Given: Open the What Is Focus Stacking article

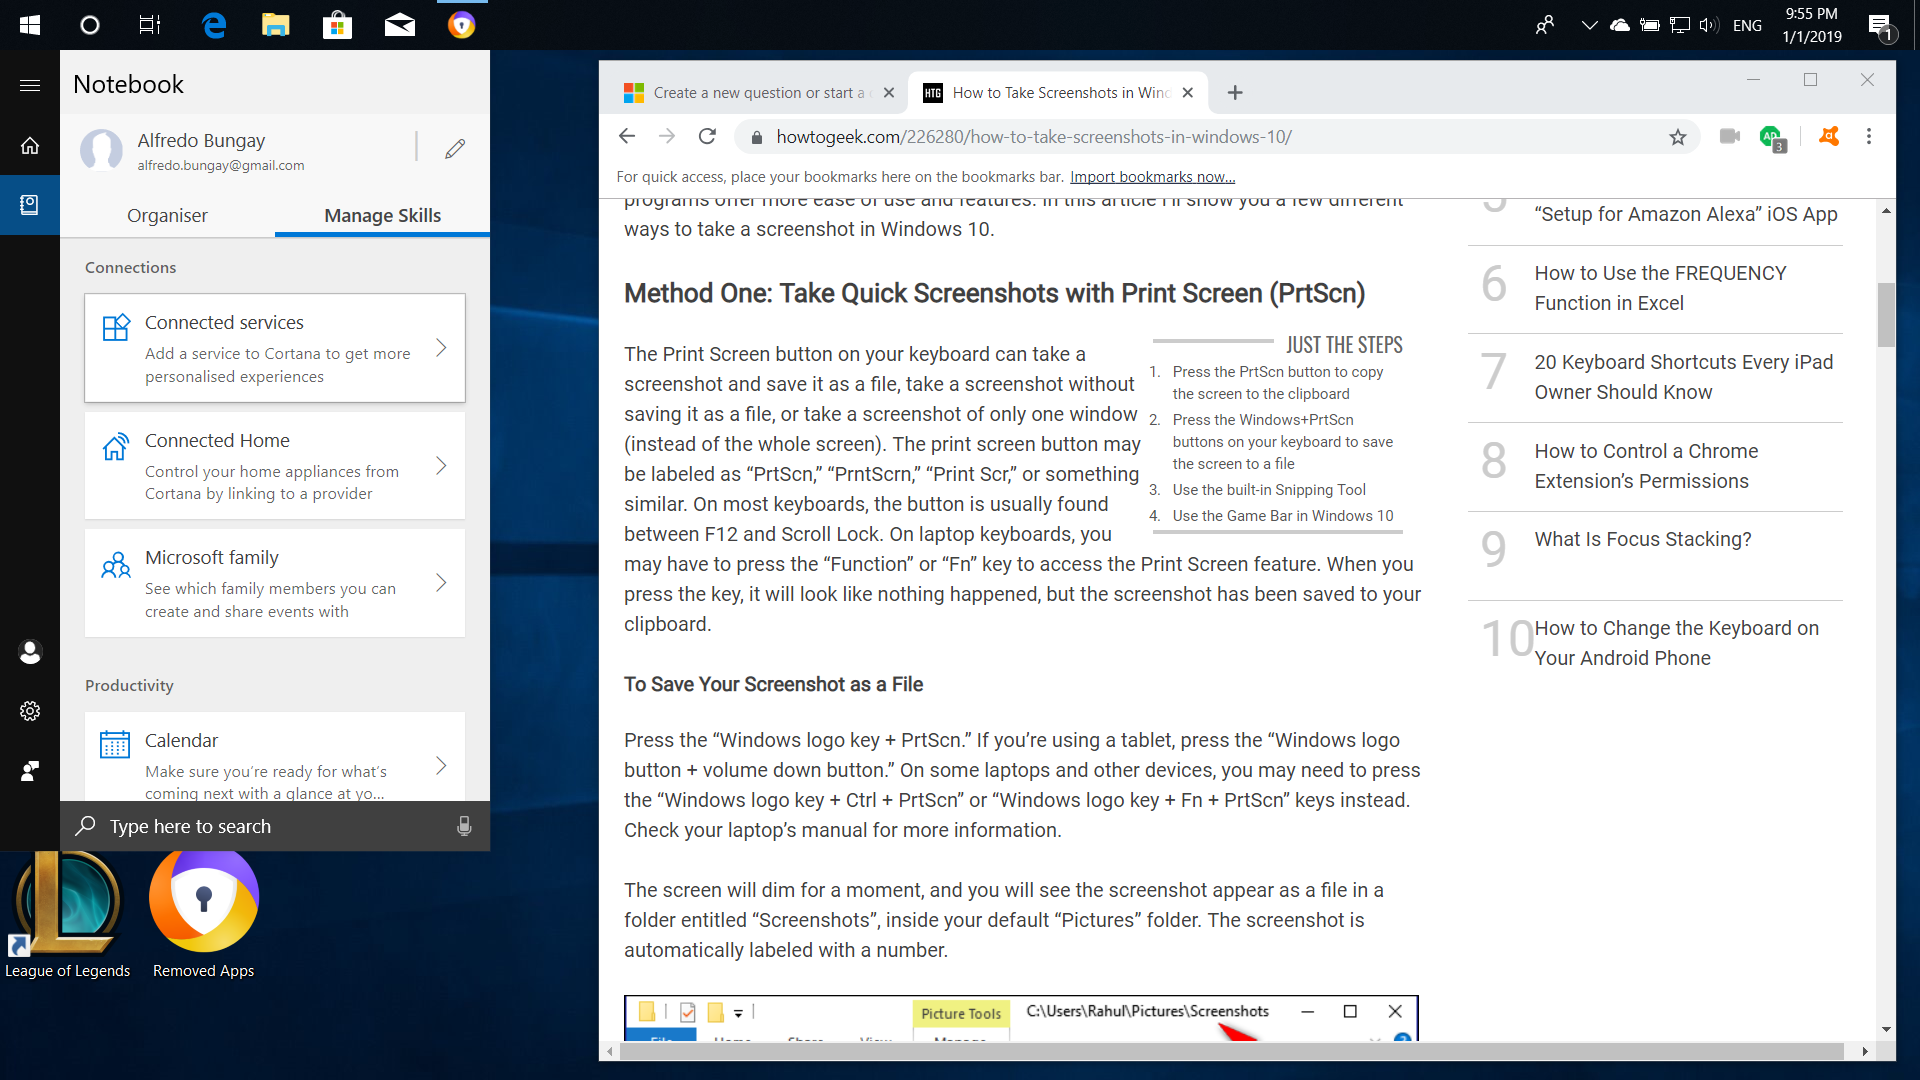Looking at the screenshot, I should click(1643, 539).
